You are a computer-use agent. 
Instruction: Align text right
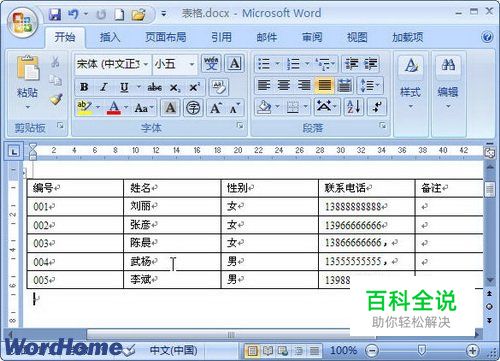click(304, 85)
